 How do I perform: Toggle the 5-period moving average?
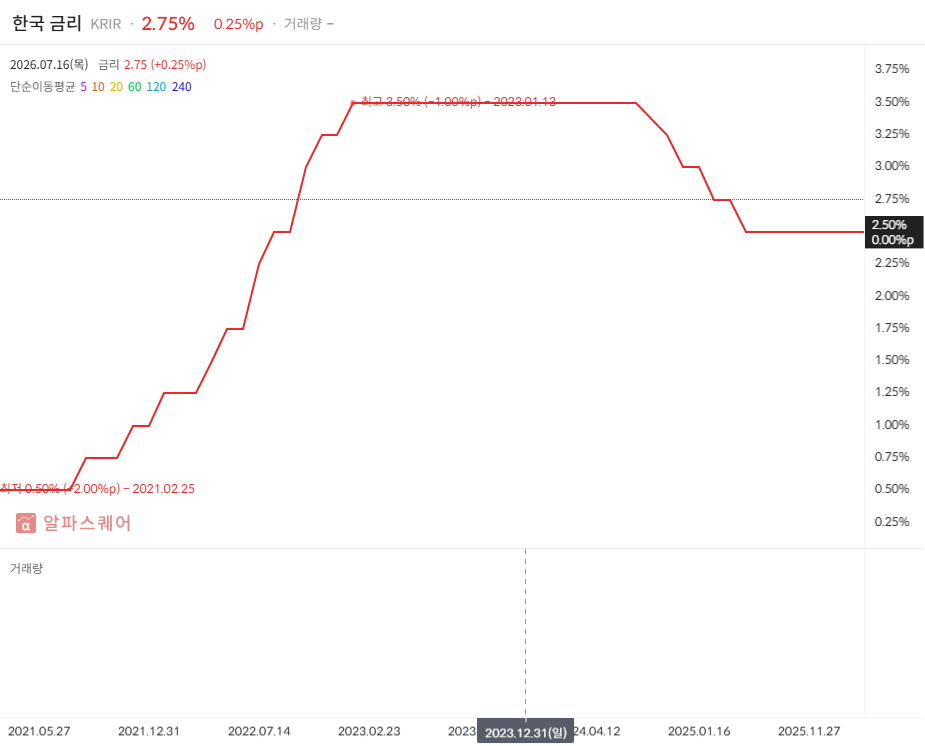83,87
